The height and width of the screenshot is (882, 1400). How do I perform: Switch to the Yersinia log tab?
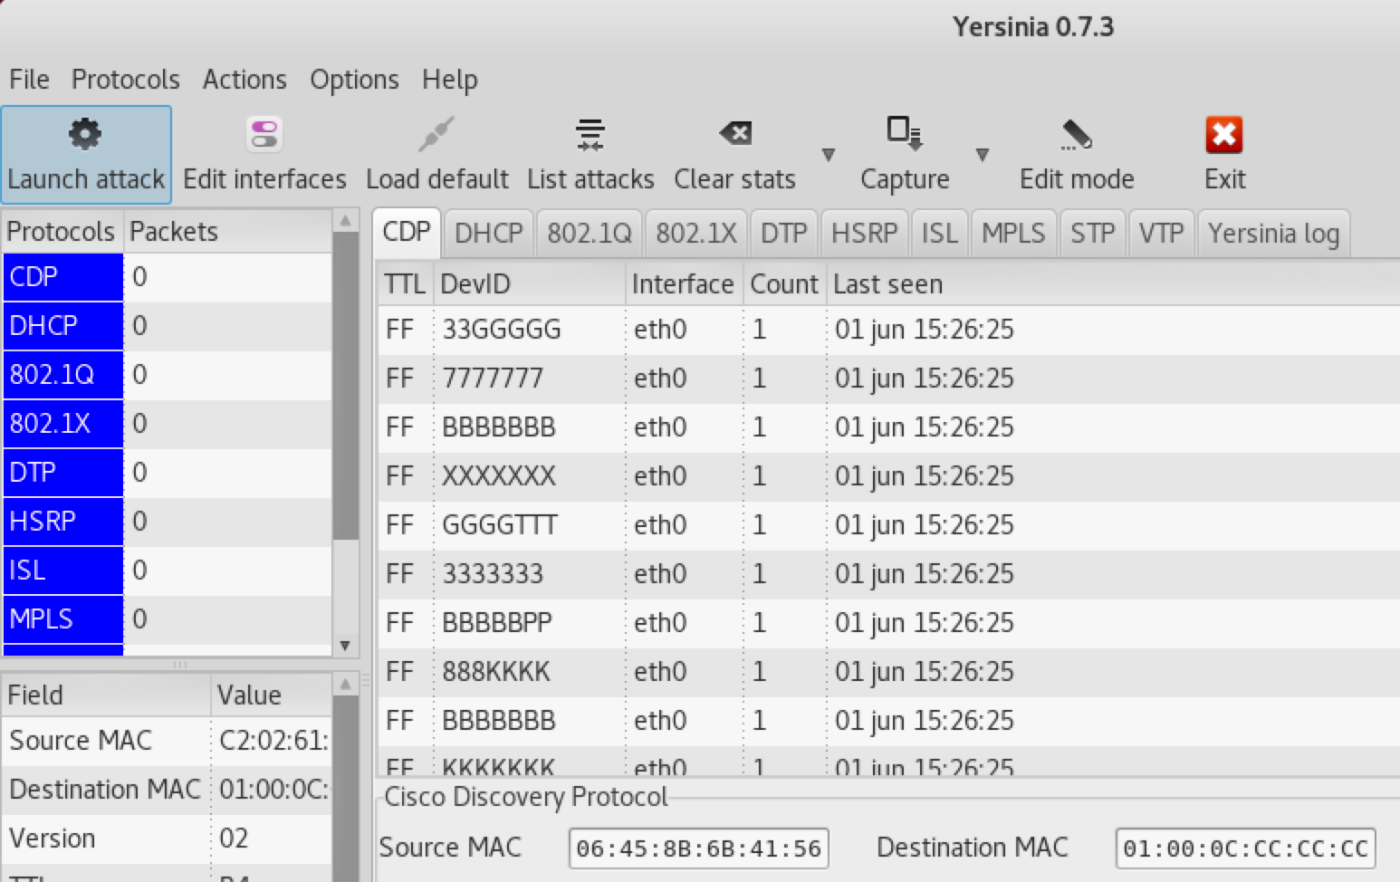(1273, 232)
